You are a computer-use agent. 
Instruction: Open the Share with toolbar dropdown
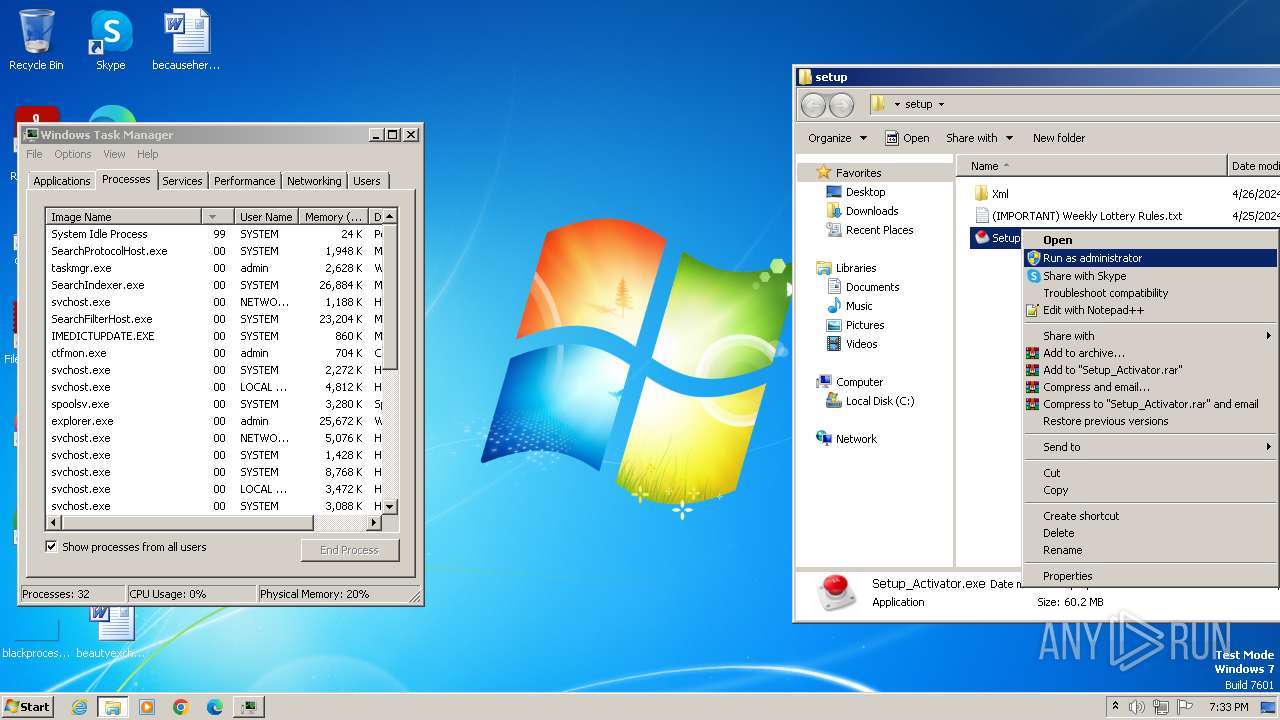pyautogui.click(x=980, y=138)
